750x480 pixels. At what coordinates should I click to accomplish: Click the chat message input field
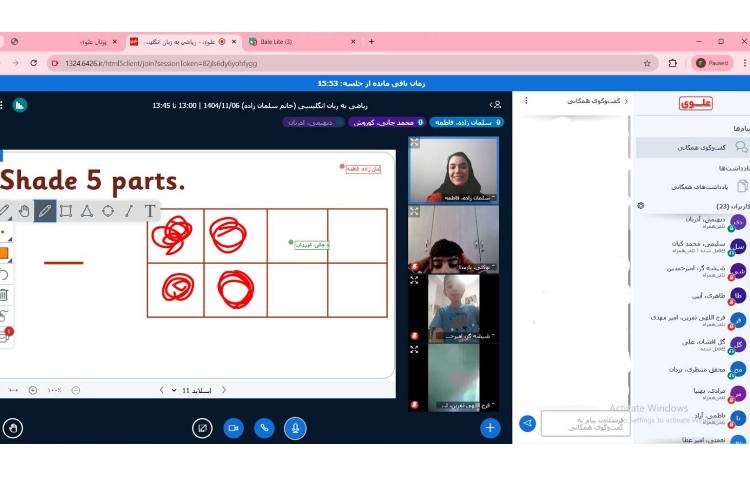(585, 424)
